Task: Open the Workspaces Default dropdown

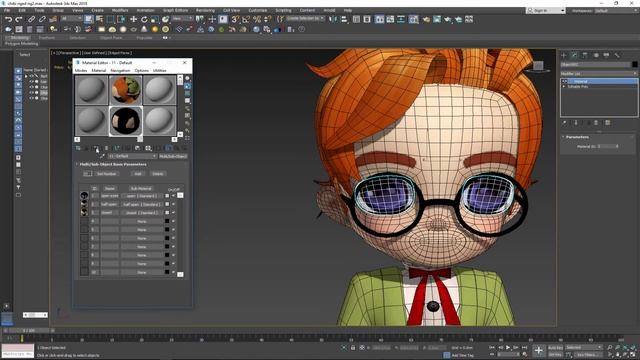Action: pyautogui.click(x=616, y=10)
